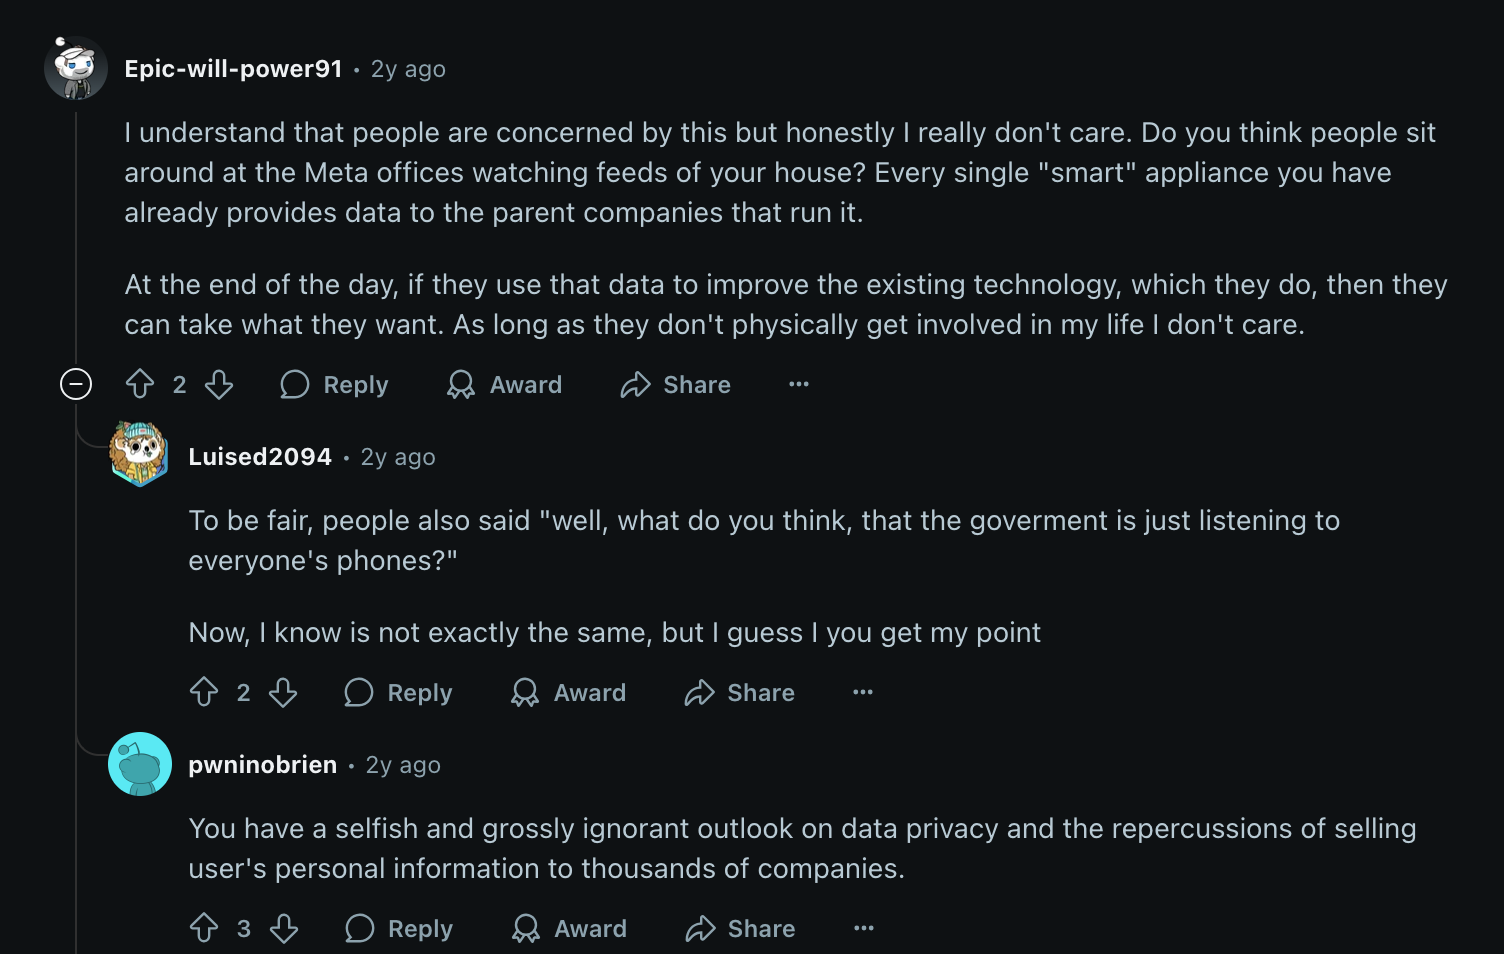
Task: Share pwninobrien's comment
Action: tap(741, 928)
